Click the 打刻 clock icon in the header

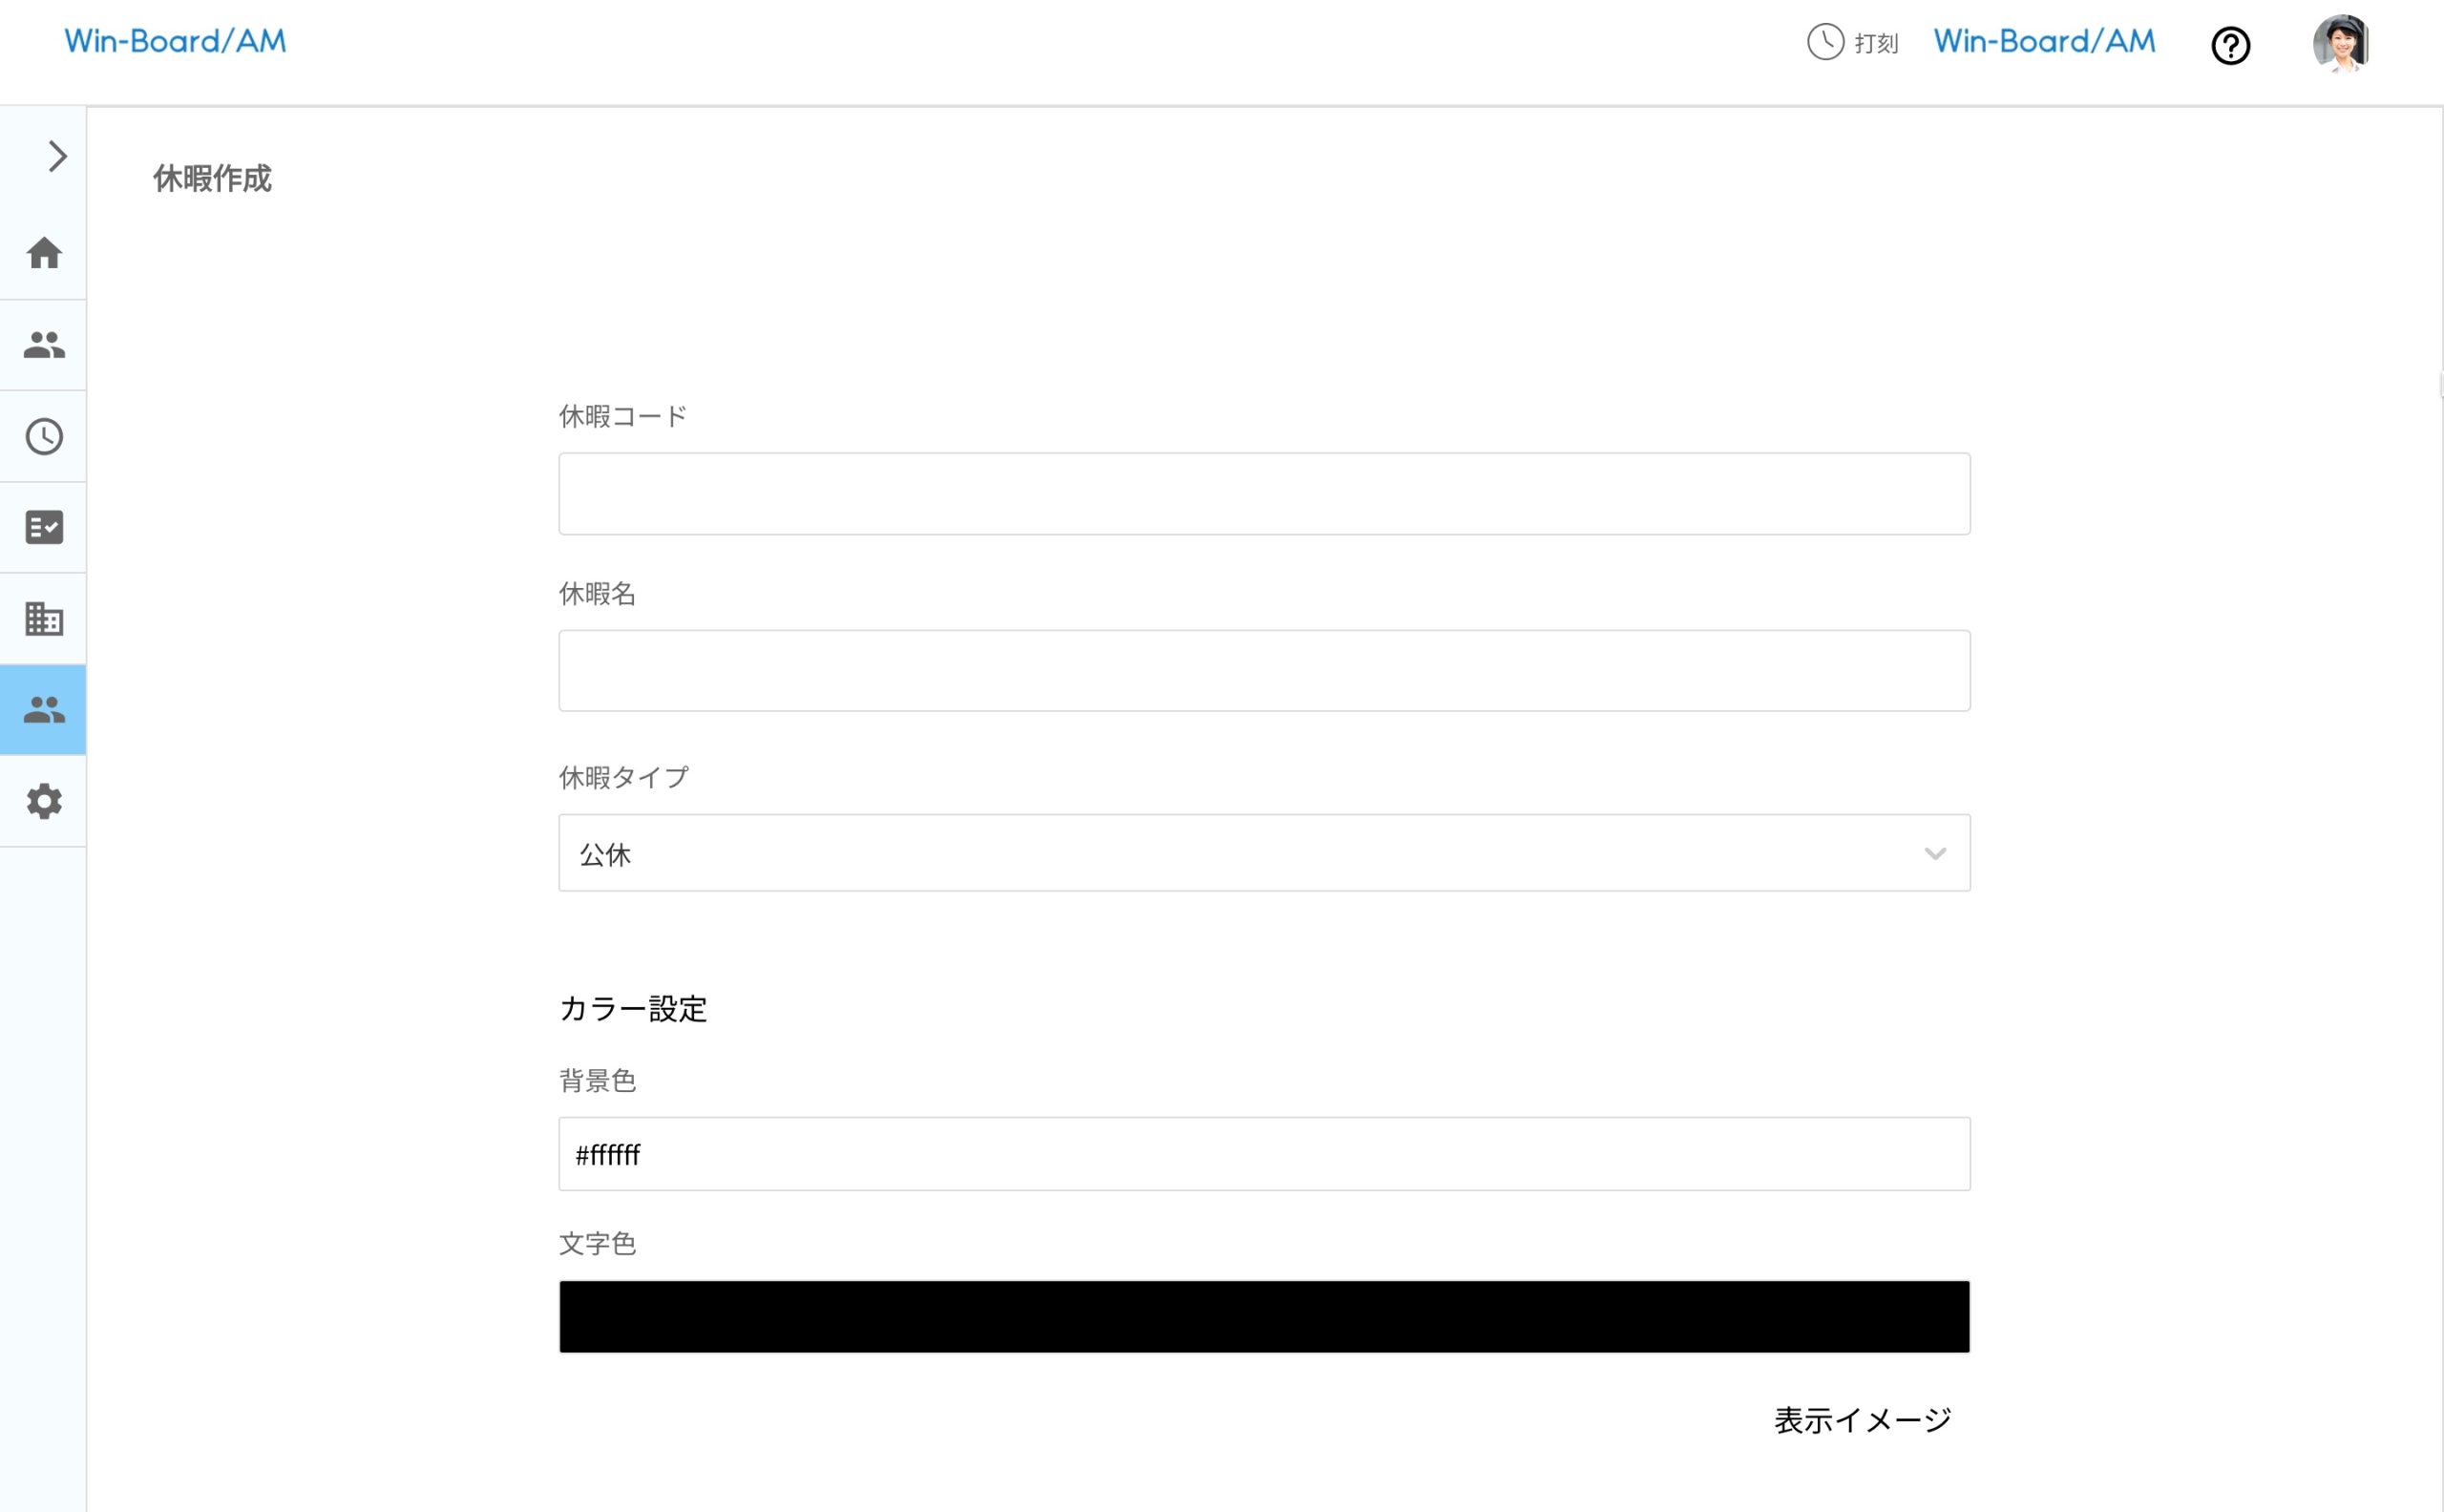click(1825, 43)
